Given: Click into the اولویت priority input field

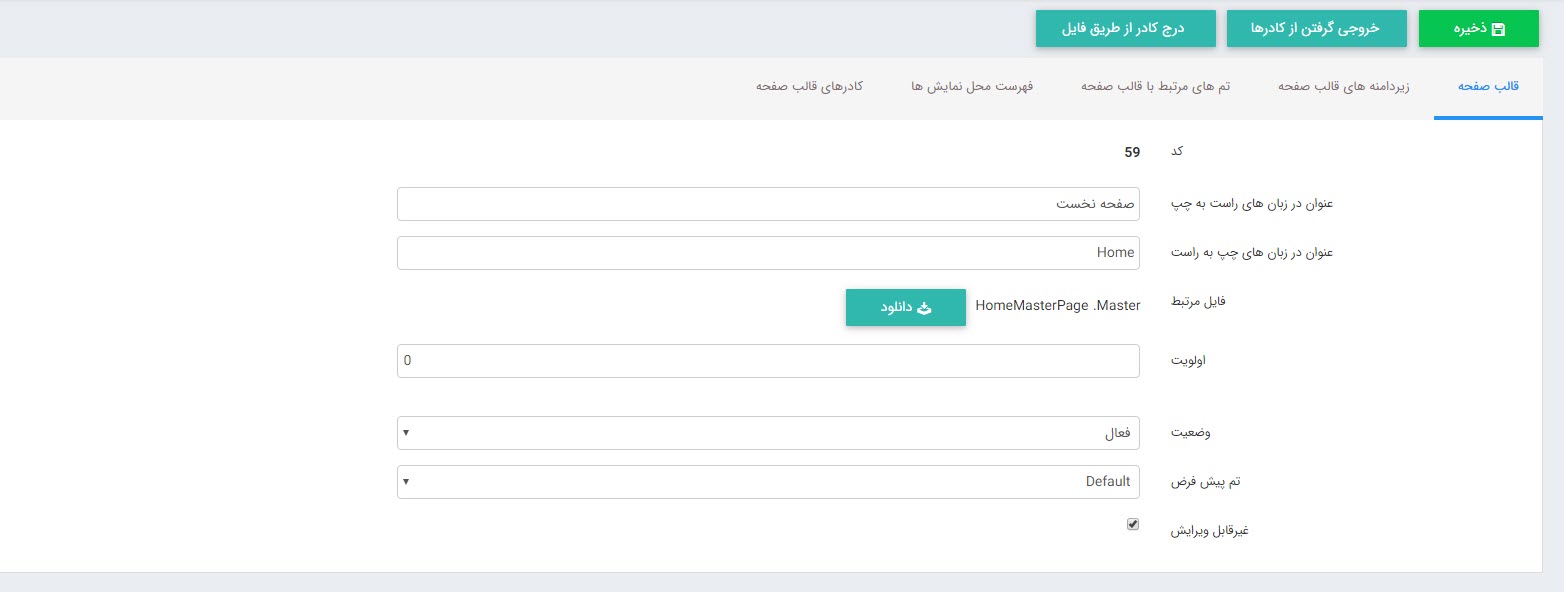Looking at the screenshot, I should [x=768, y=361].
